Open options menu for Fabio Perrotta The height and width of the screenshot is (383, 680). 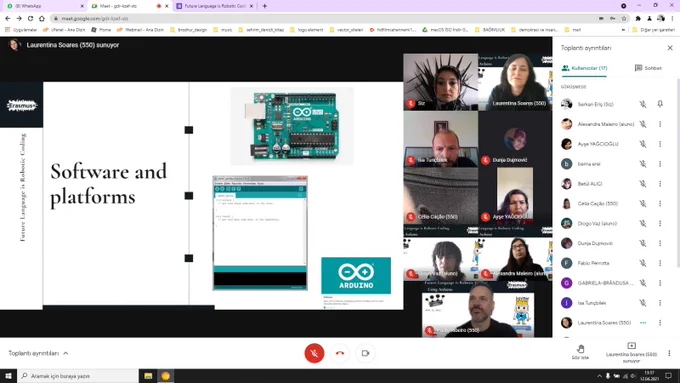(x=660, y=263)
